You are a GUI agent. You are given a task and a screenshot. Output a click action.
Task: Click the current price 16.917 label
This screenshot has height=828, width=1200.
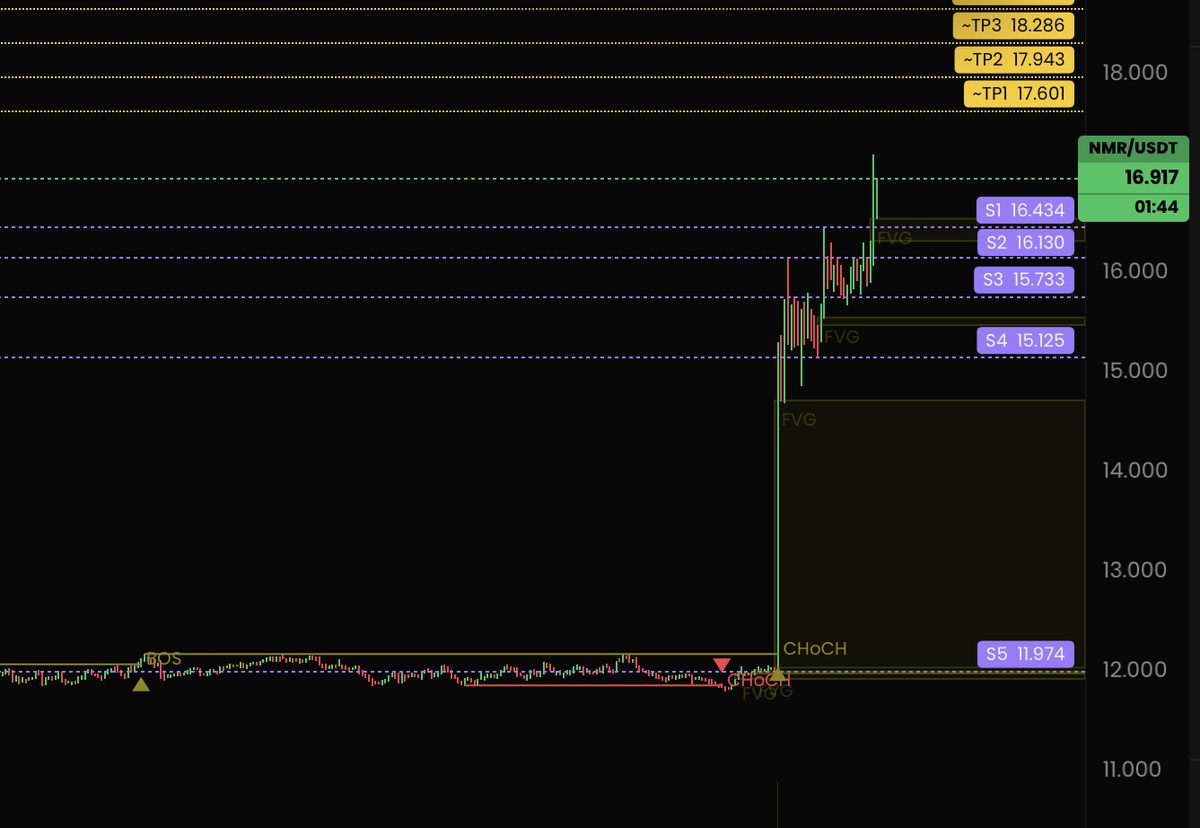[1133, 179]
